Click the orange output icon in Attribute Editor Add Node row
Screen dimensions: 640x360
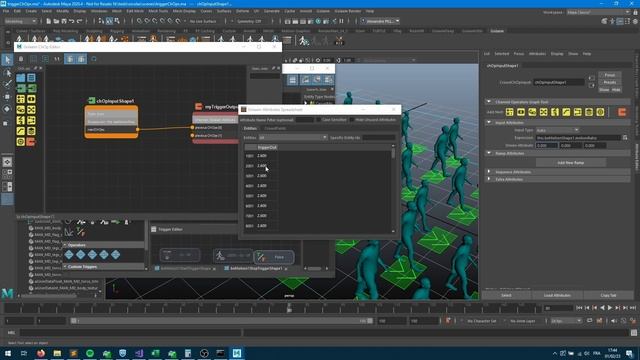(622, 112)
